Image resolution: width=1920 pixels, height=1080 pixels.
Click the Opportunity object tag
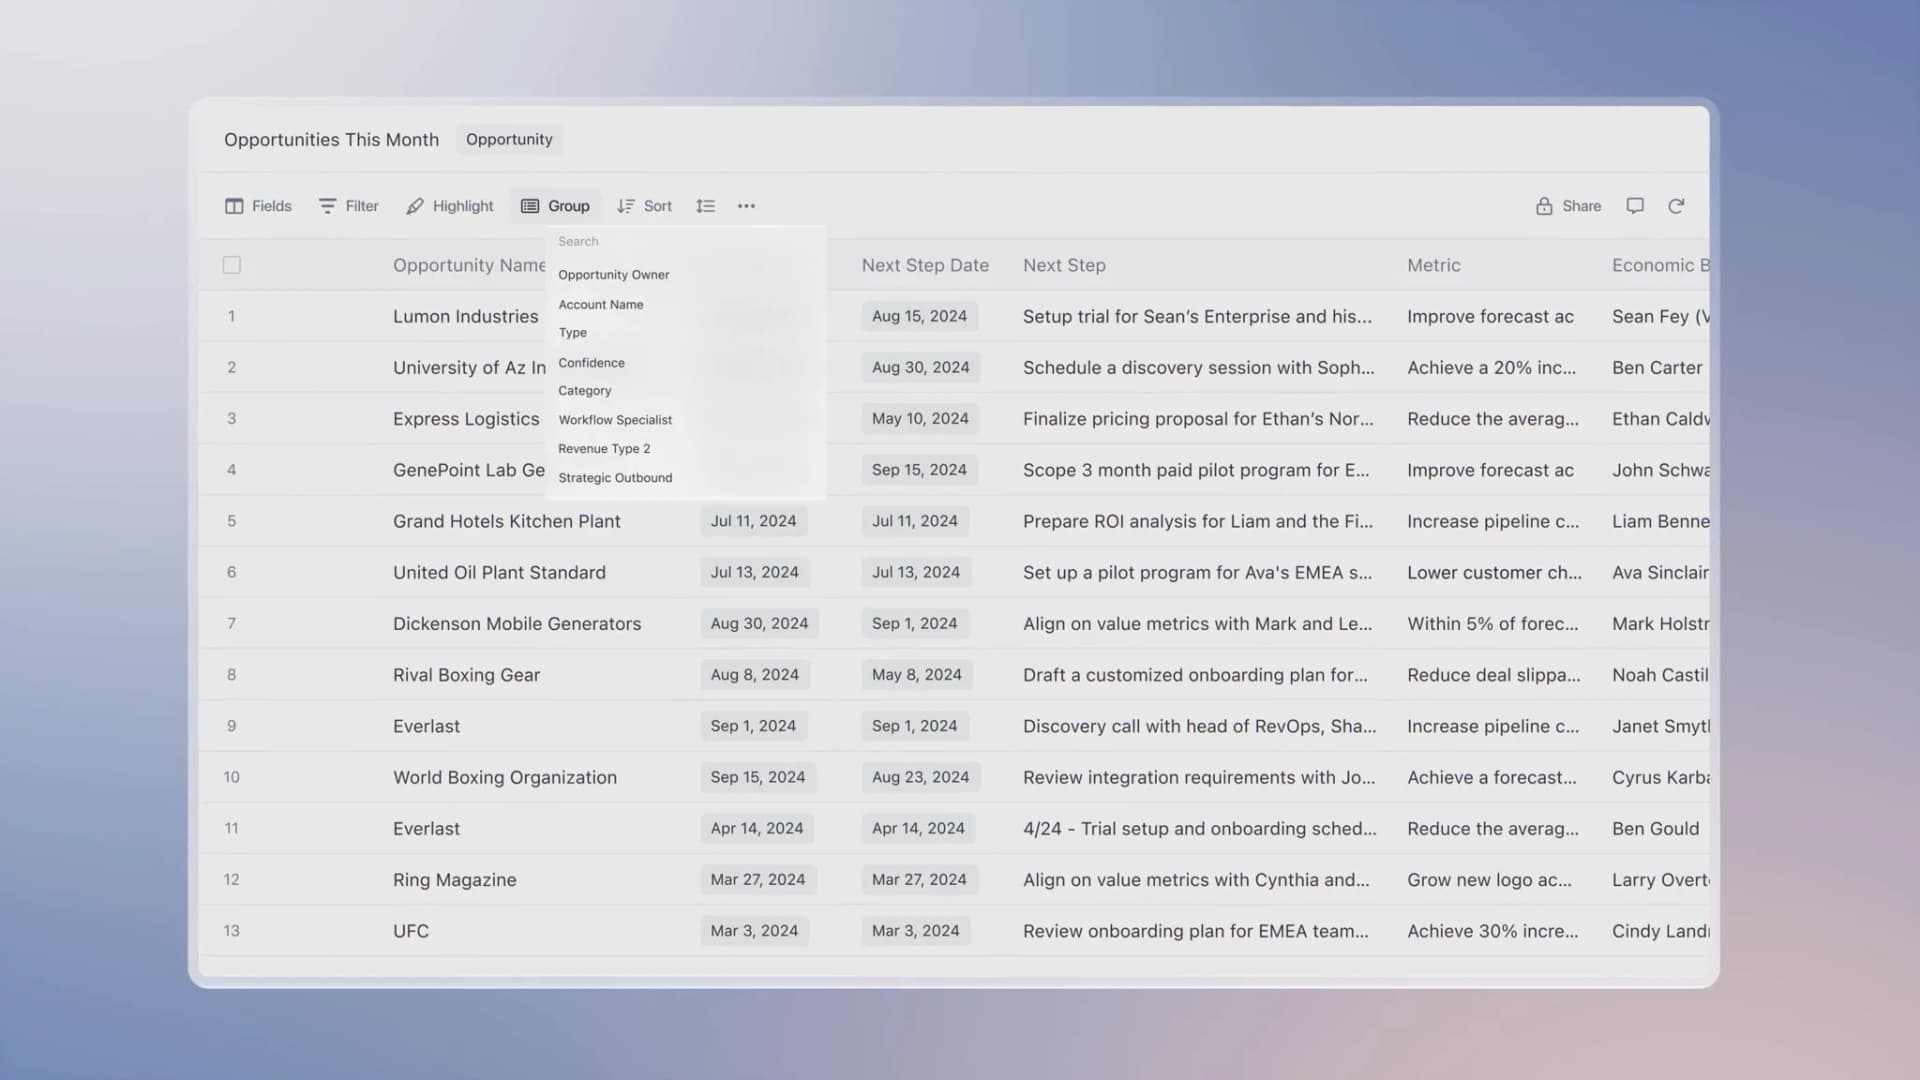coord(509,139)
